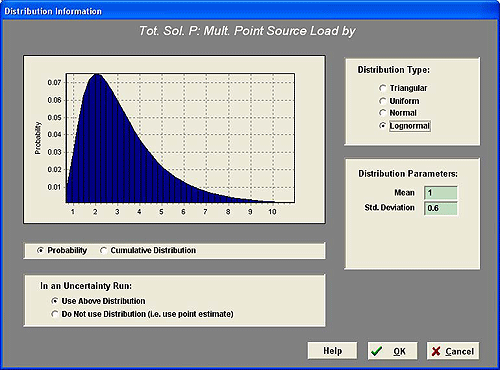Screen dimensions: 500x370
Task: Click the vertical 'Probability' axis label
Action: (38, 138)
